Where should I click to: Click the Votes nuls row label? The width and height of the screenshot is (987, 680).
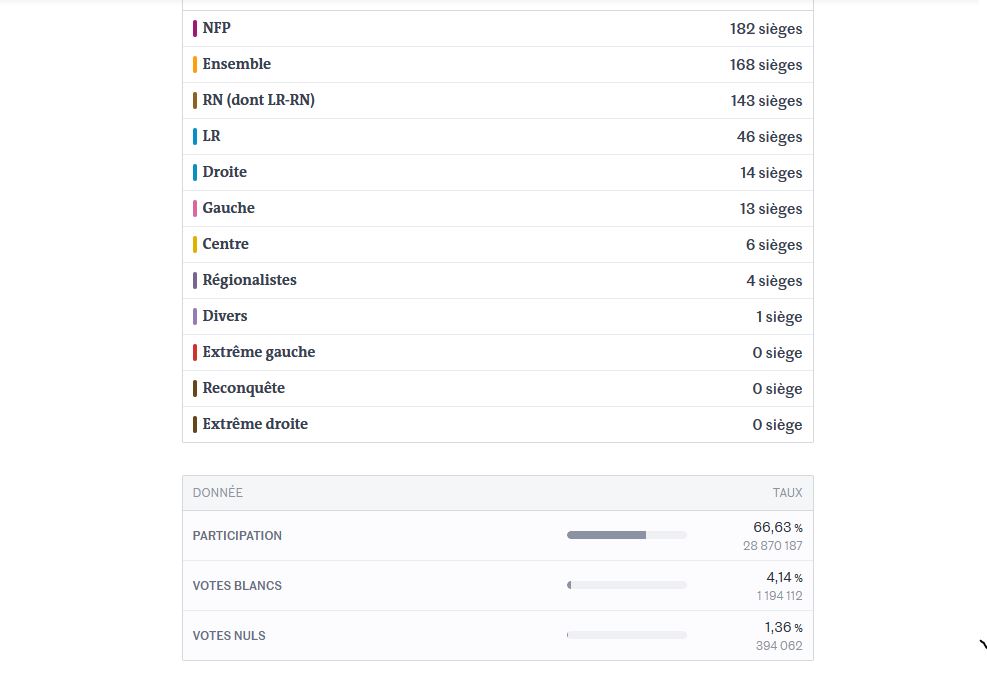229,636
